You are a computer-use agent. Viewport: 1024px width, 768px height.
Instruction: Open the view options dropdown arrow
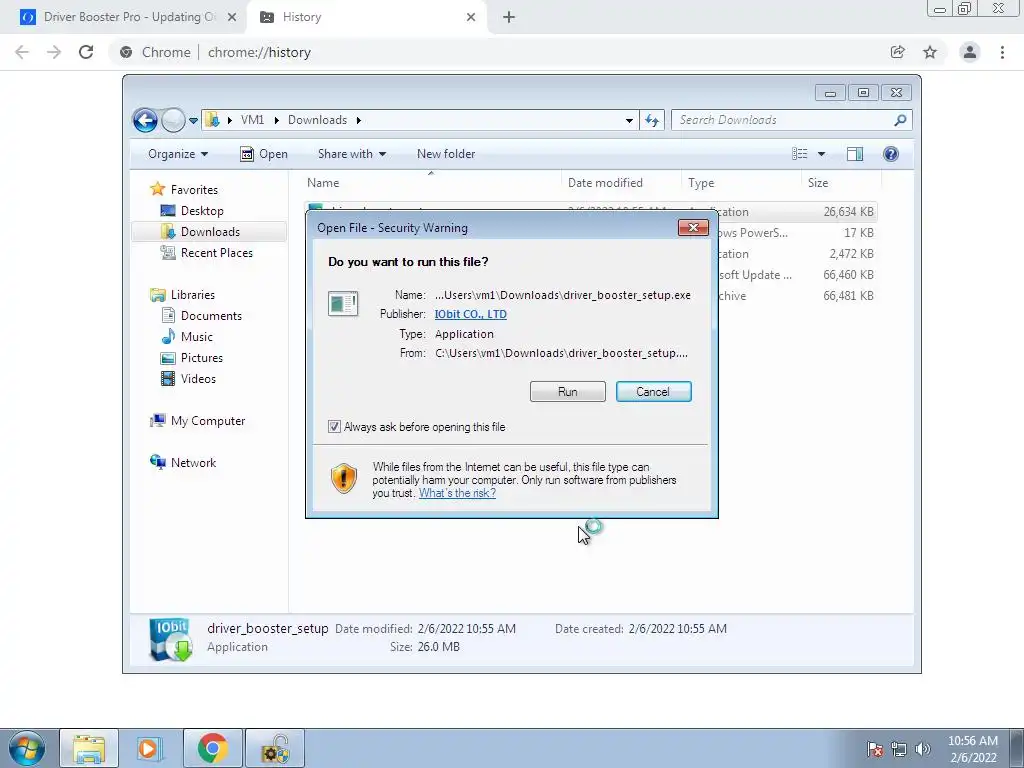point(822,154)
